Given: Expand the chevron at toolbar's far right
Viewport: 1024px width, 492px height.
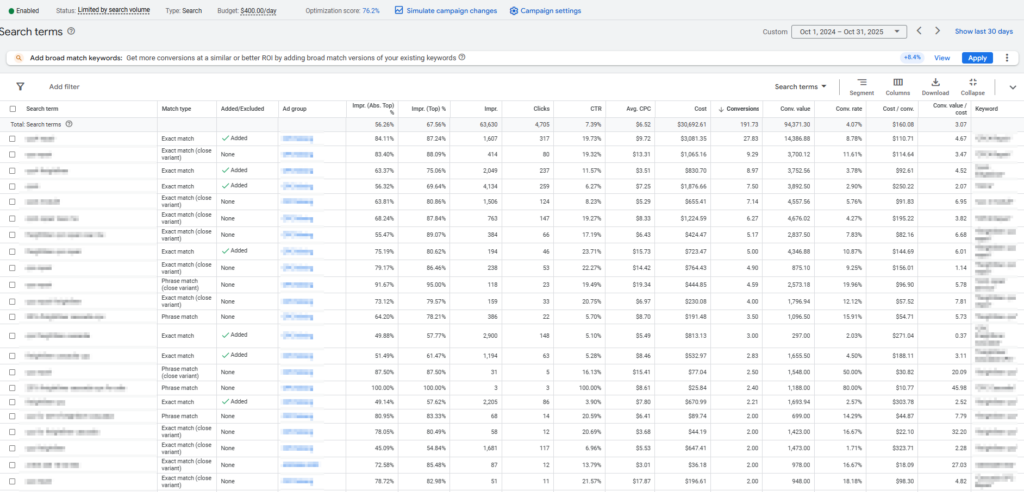Looking at the screenshot, I should tap(1011, 87).
